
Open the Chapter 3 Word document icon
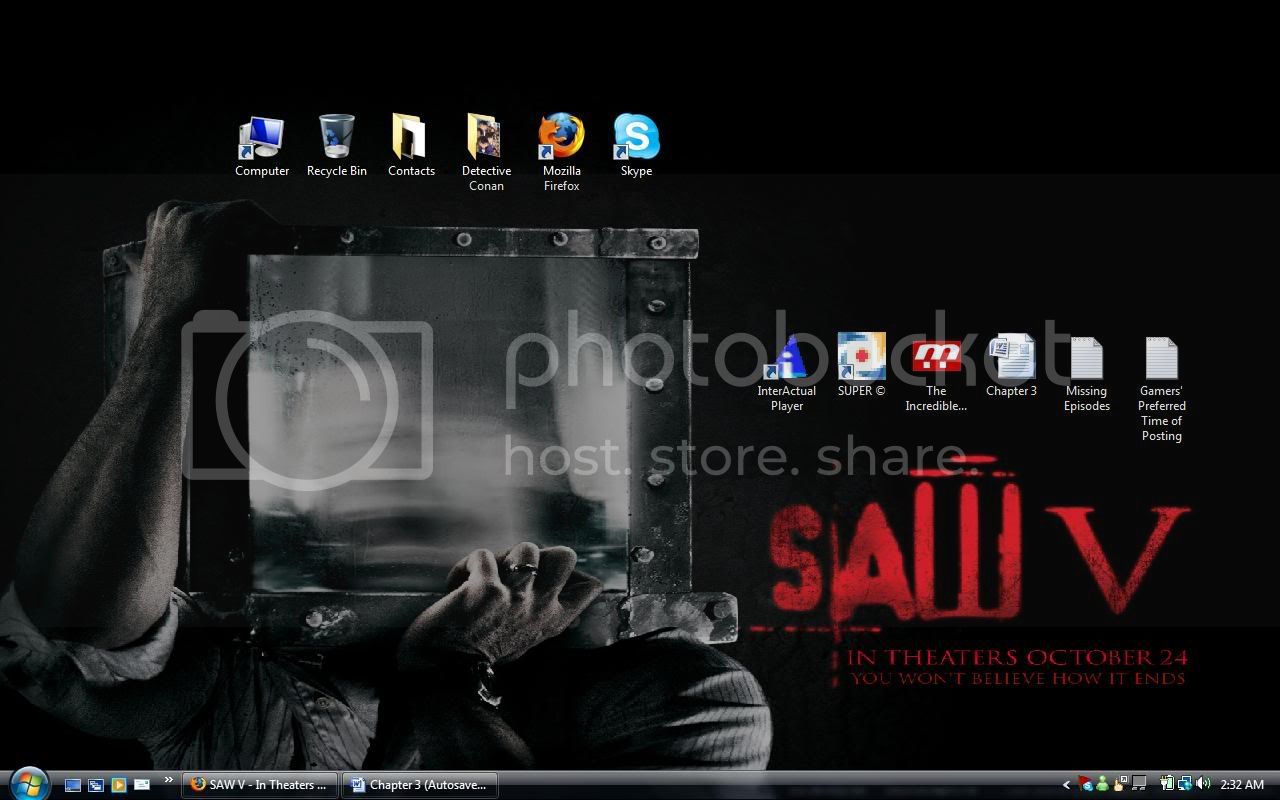click(x=1011, y=358)
